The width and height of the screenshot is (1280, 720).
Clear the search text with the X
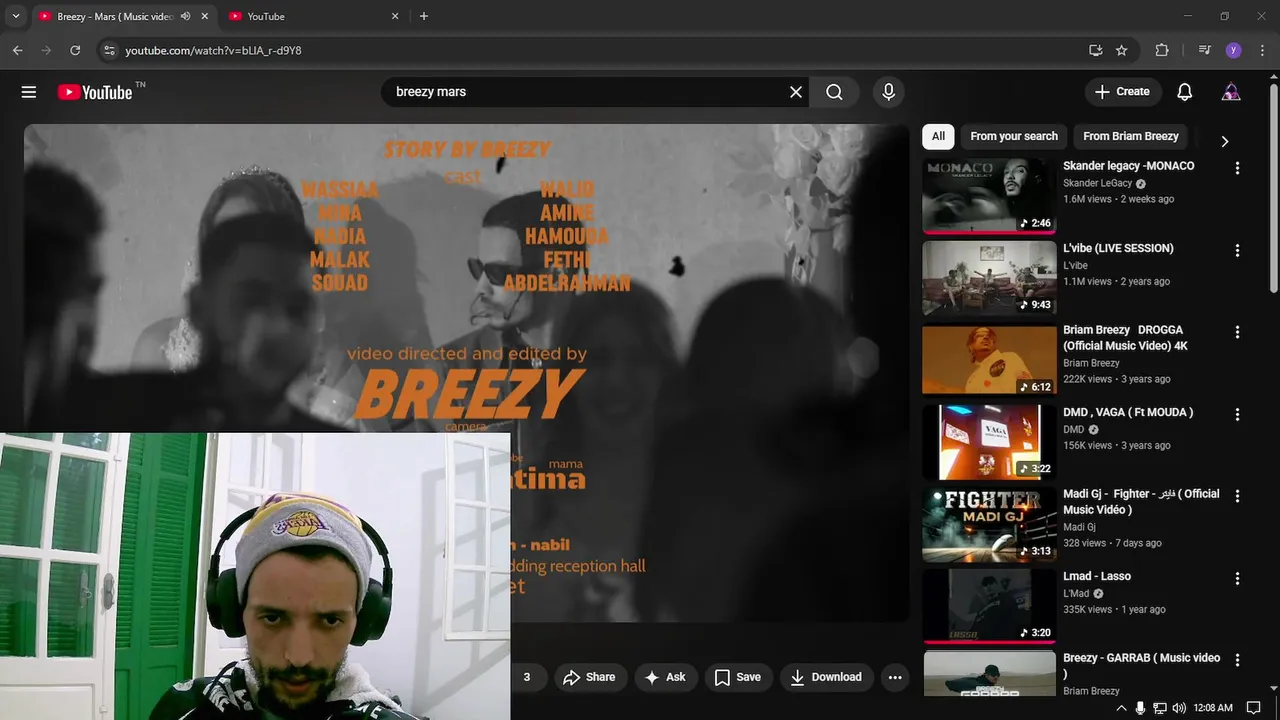coord(796,92)
